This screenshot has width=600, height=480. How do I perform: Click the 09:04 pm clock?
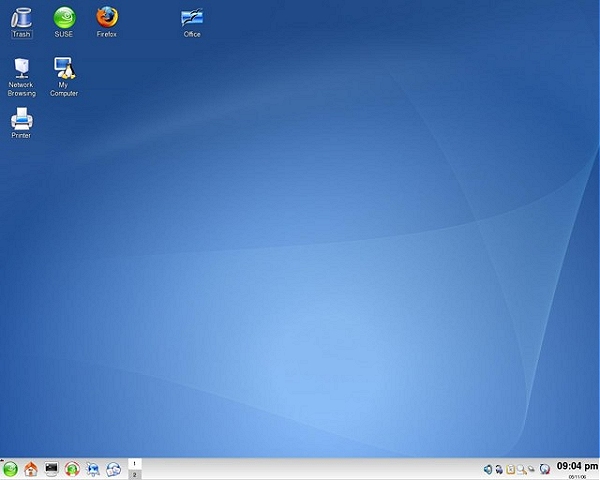click(576, 466)
